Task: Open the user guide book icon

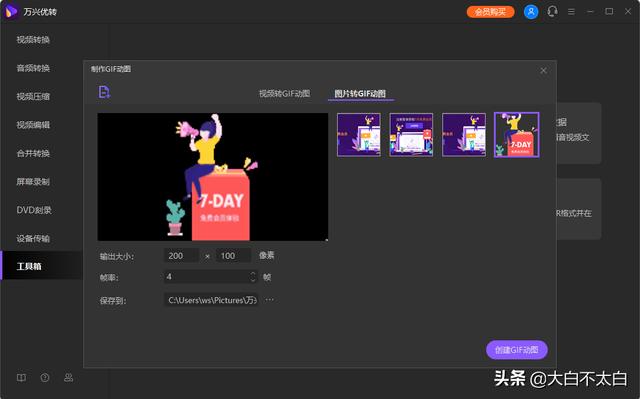Action: coord(21,377)
